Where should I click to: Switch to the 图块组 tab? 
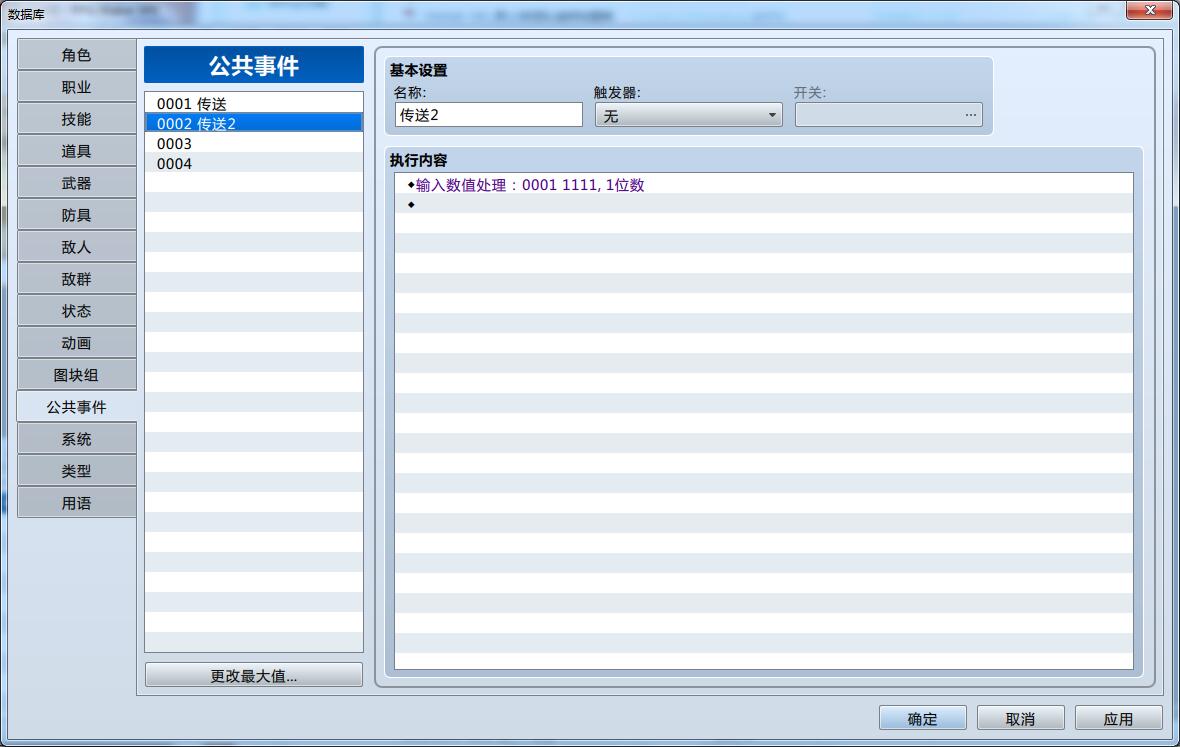(76, 375)
